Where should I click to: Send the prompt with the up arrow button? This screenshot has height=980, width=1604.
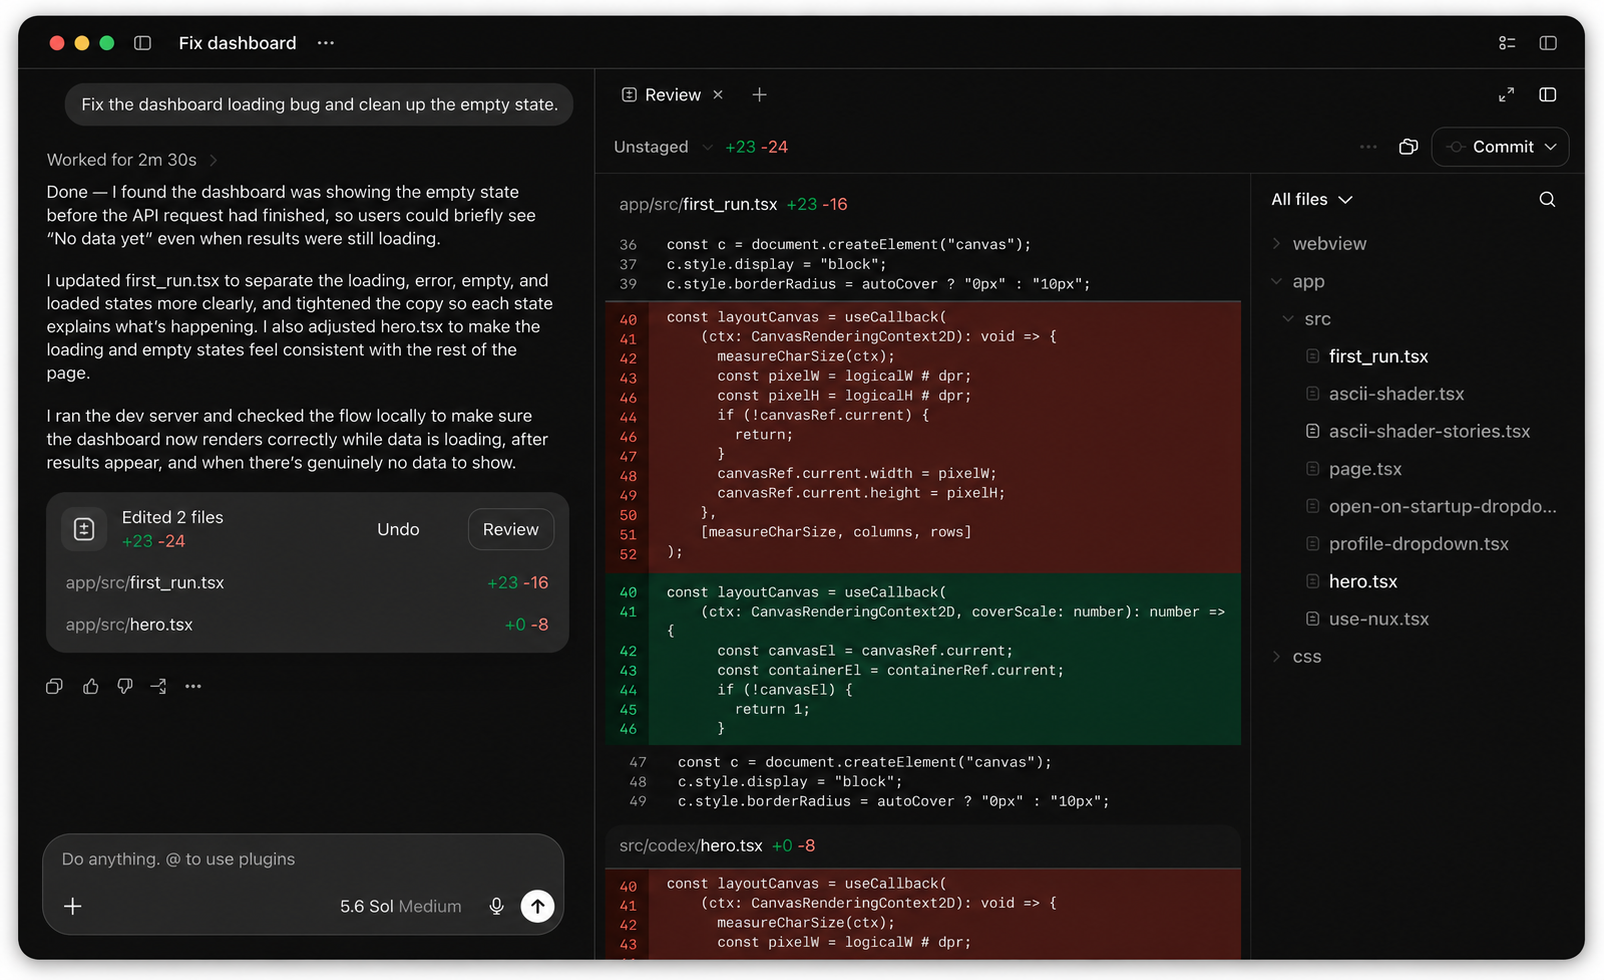[x=538, y=906]
